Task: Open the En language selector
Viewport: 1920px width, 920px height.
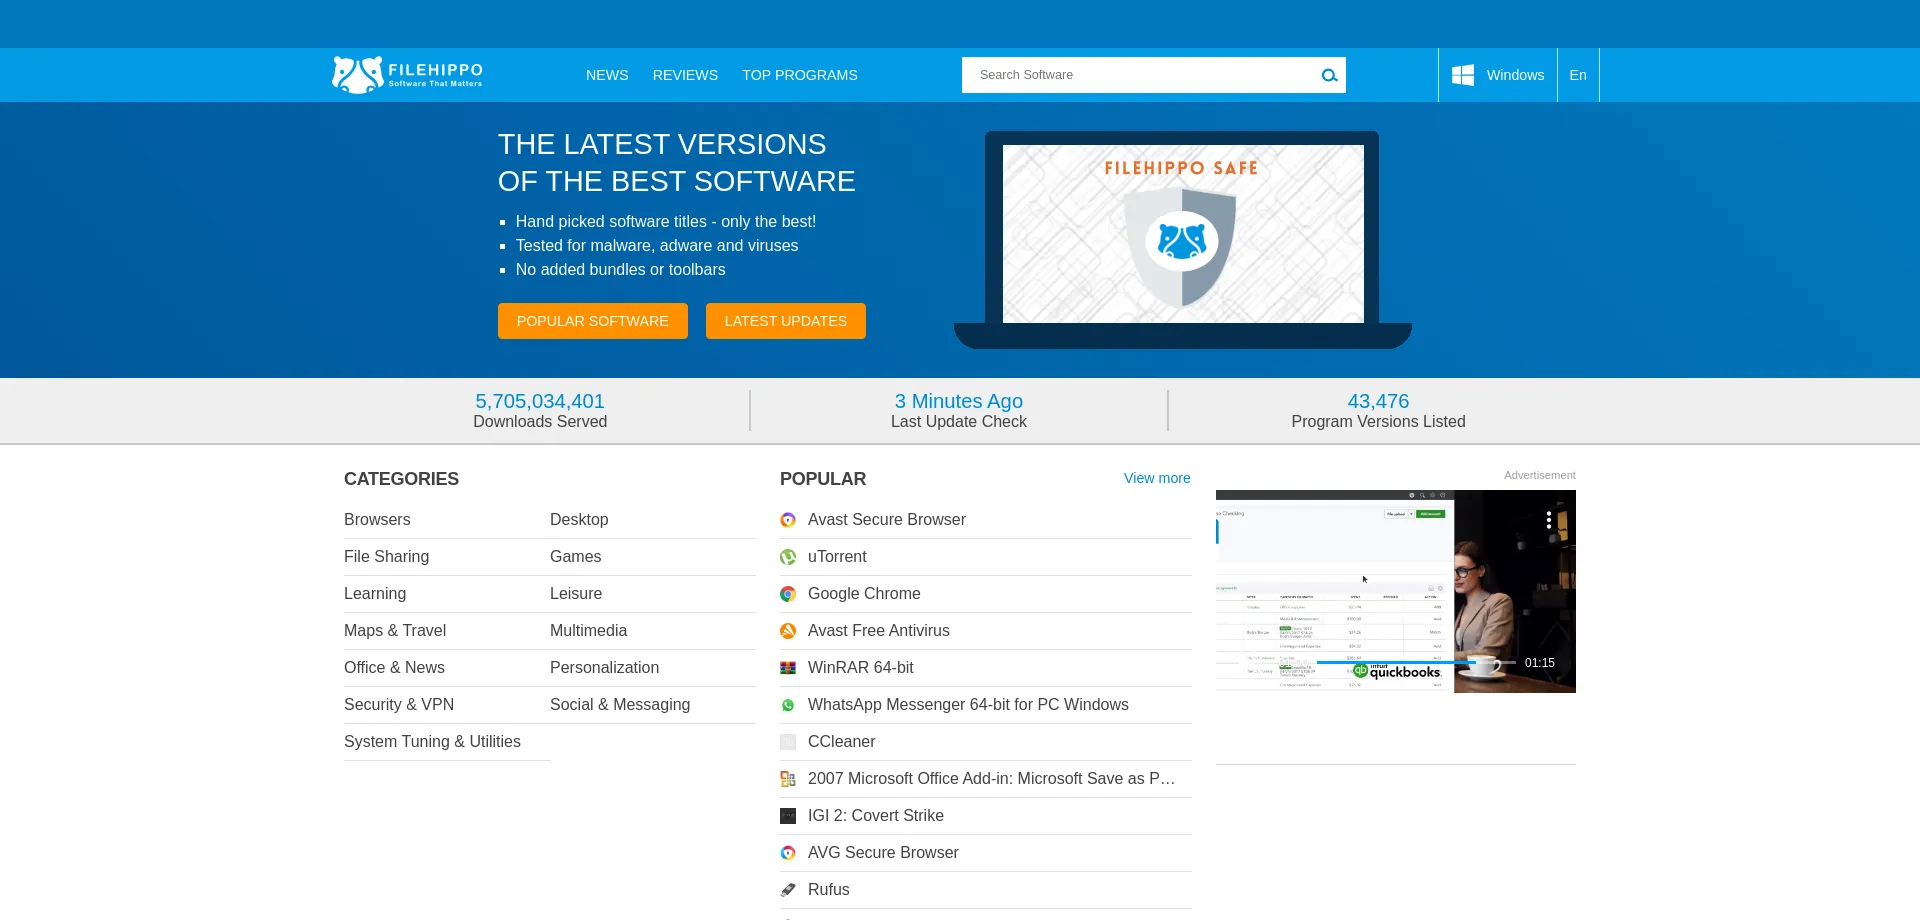Action: [x=1578, y=75]
